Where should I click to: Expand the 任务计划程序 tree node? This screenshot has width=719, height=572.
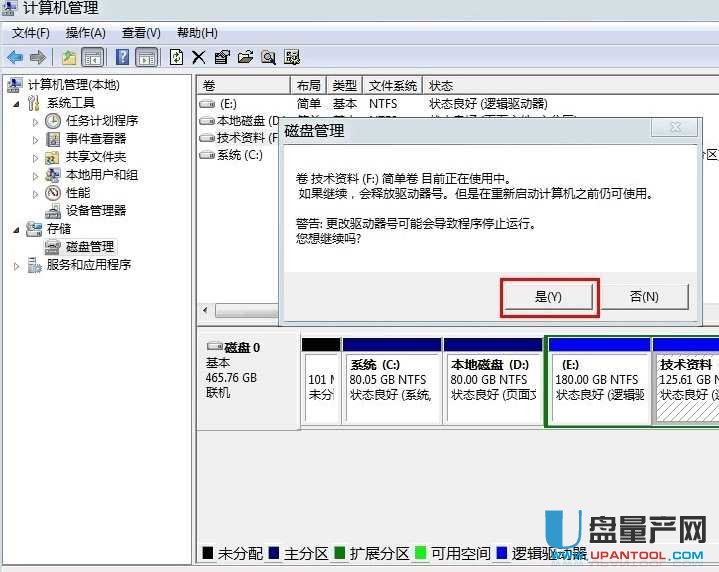tap(36, 121)
